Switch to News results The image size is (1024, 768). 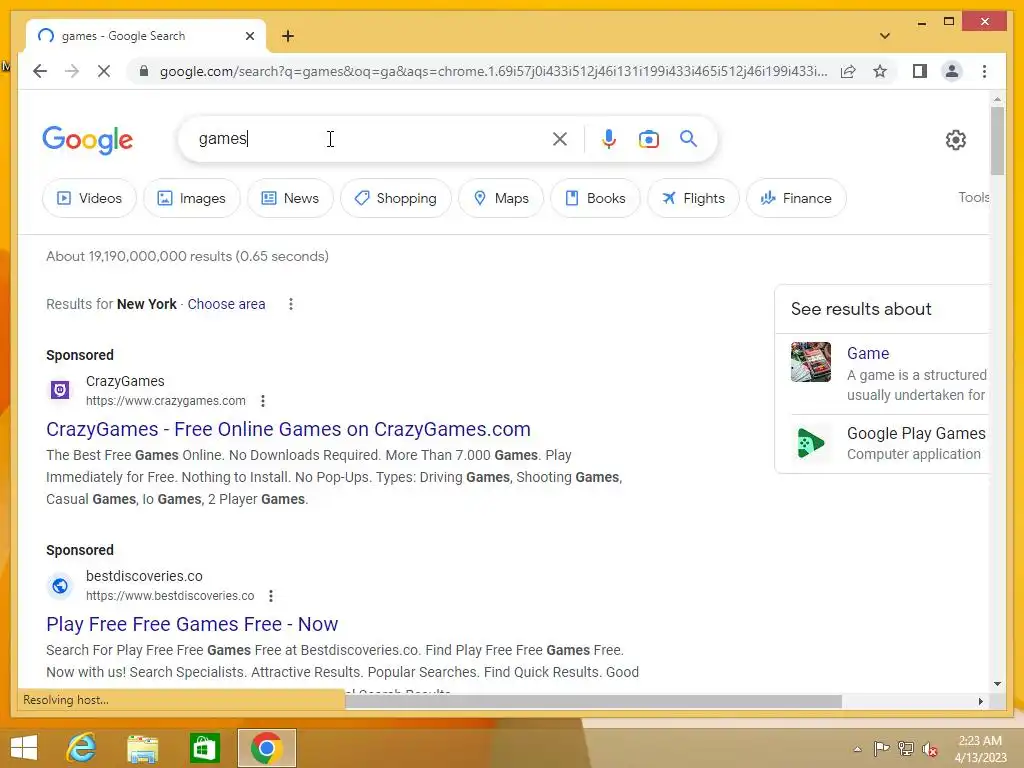pos(291,198)
